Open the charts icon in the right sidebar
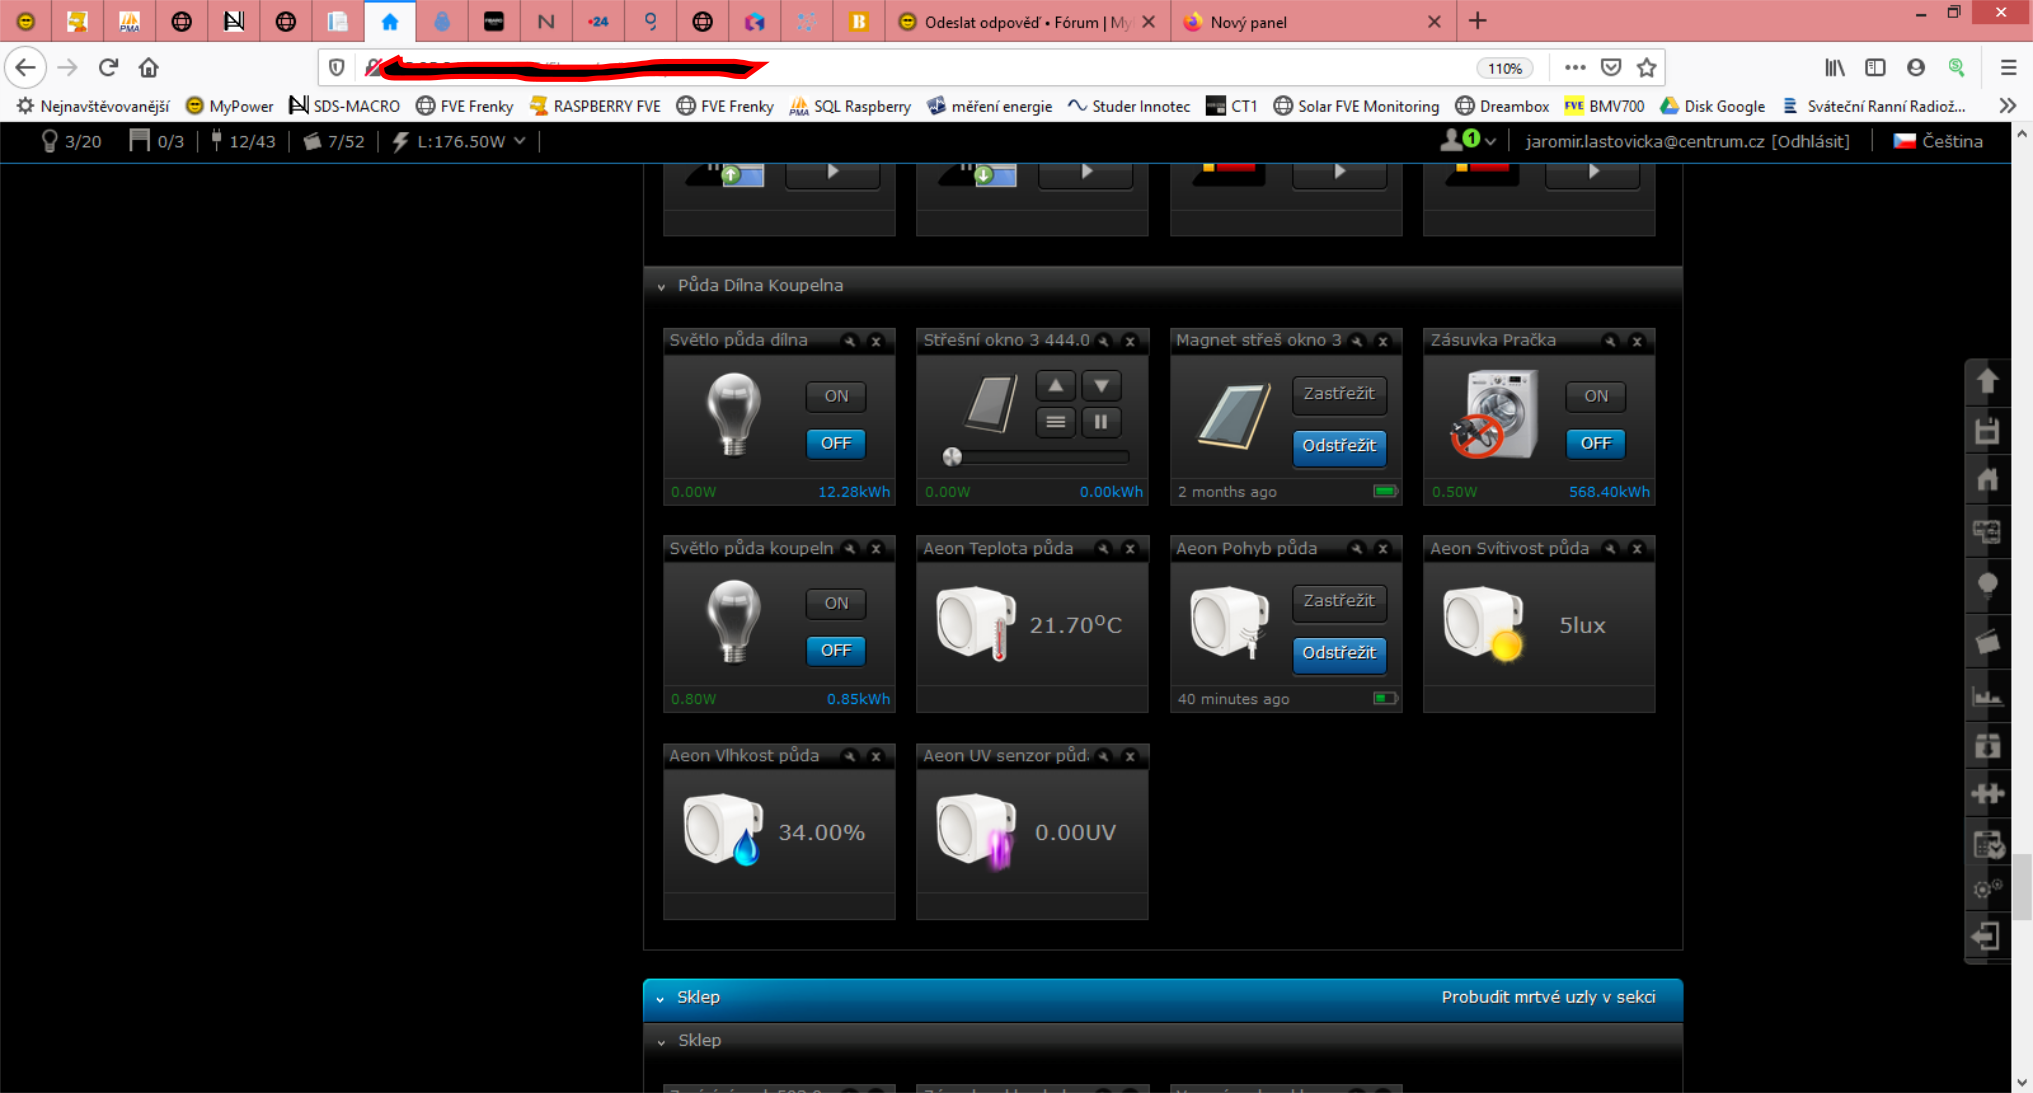The height and width of the screenshot is (1093, 2033). click(x=1987, y=696)
